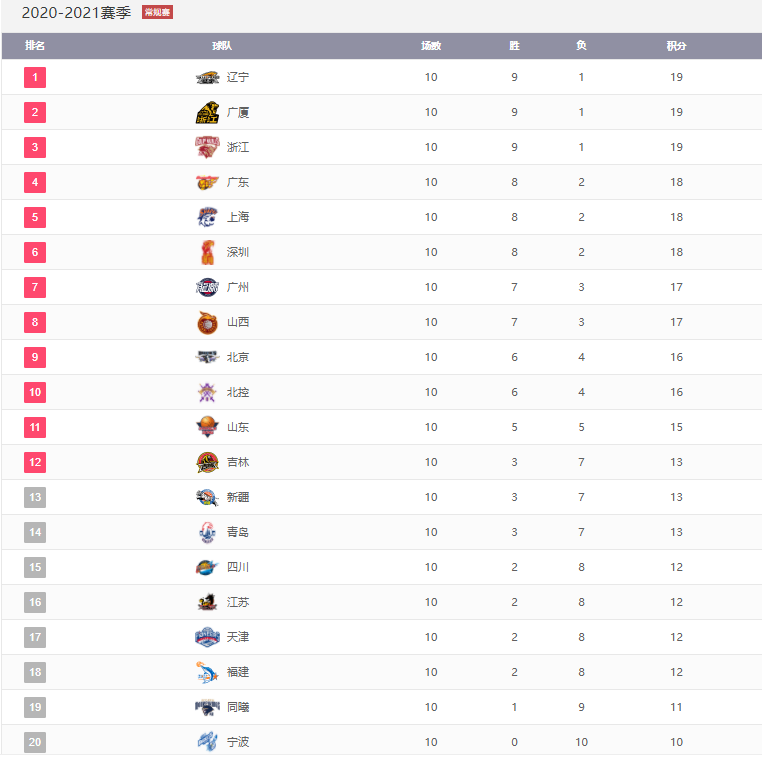Screen dimensions: 762x763
Task: Open the 广州 team link
Action: point(238,287)
